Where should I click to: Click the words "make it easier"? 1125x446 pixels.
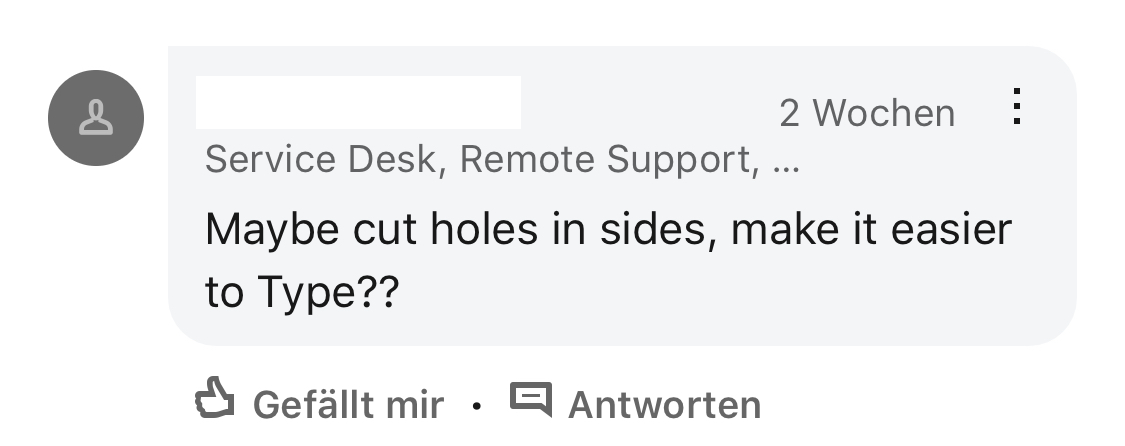point(872,230)
